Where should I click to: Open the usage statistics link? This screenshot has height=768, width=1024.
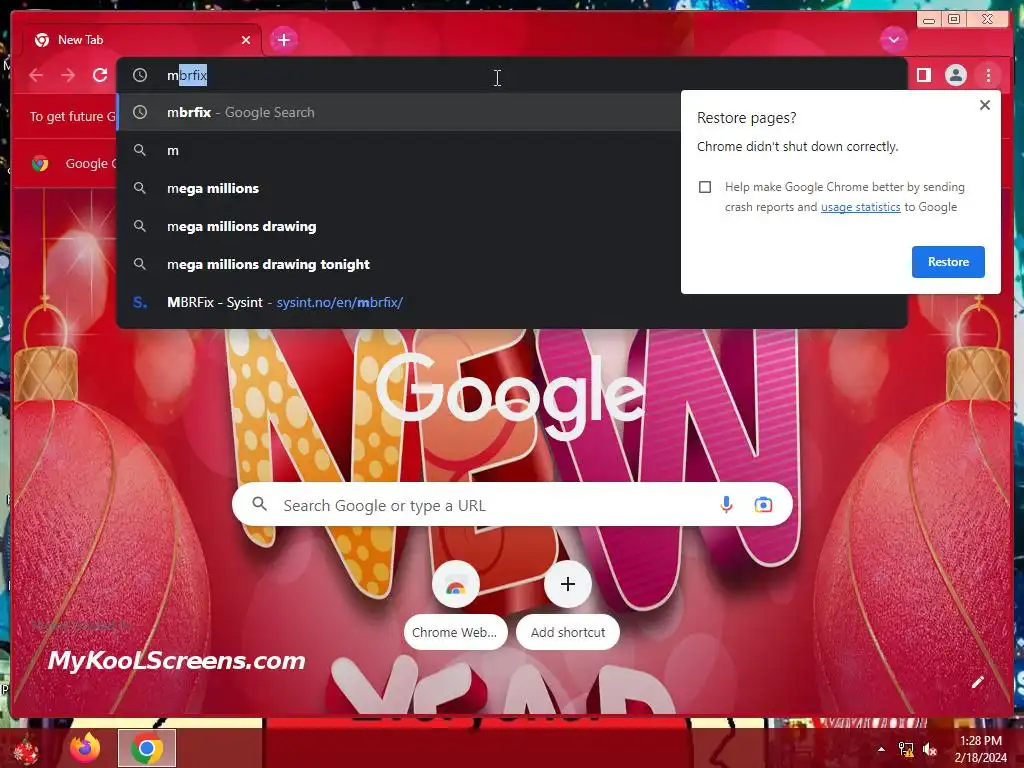(x=860, y=207)
